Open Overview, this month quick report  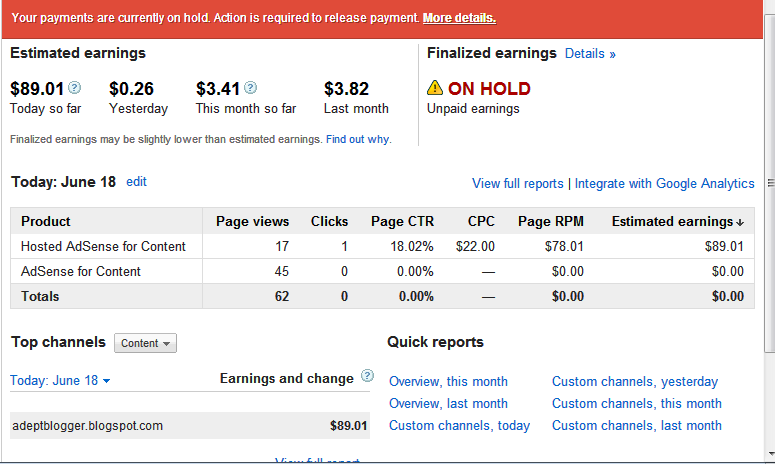[x=448, y=382]
